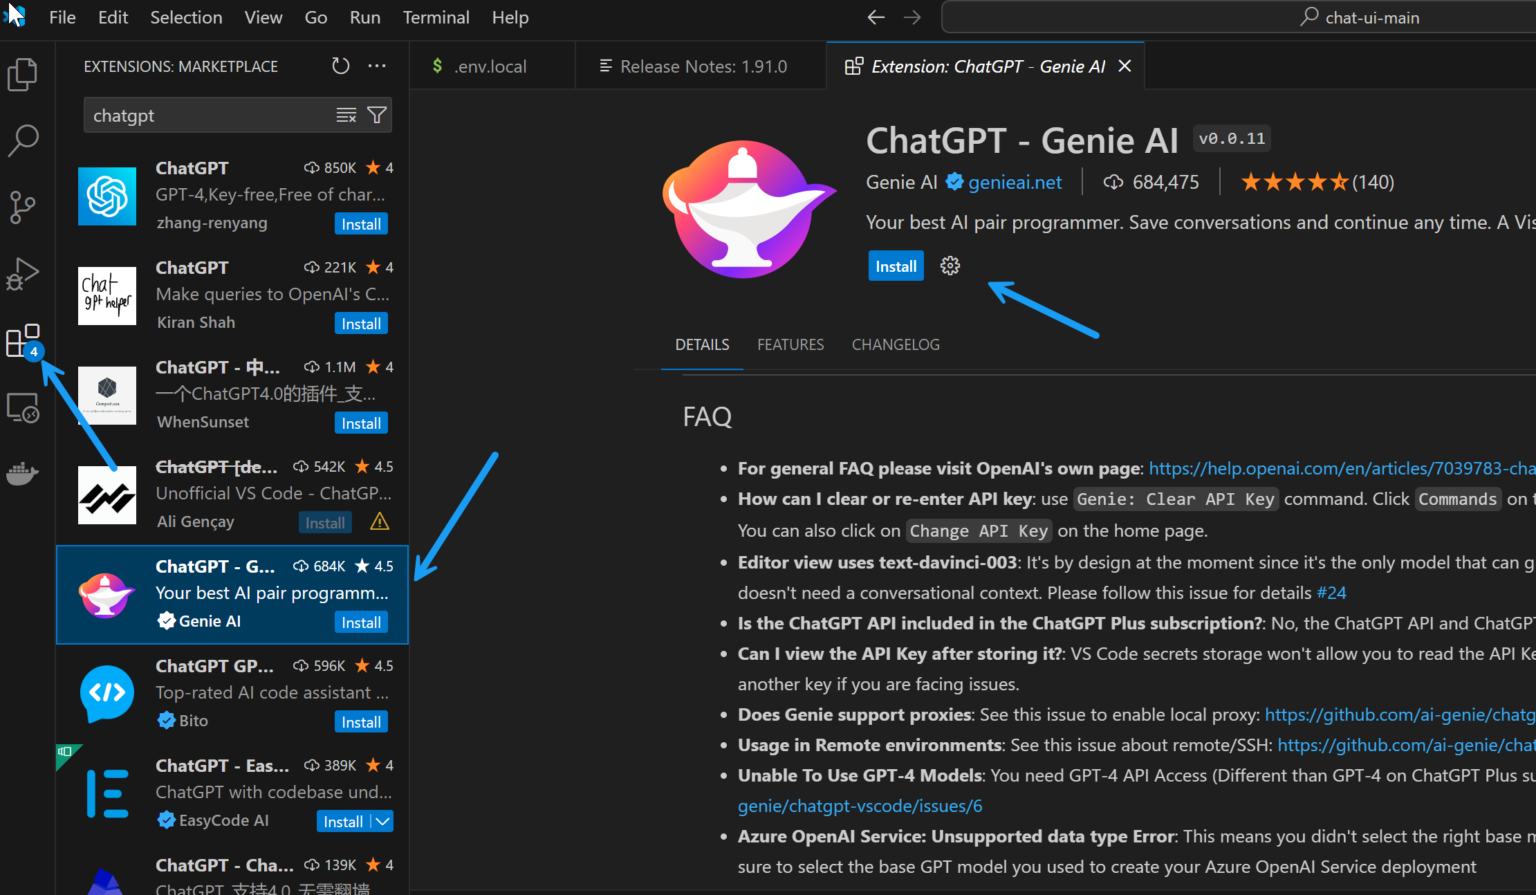Screen dimensions: 1536x895
Task: Open the Manage gear next to Install
Action: pos(949,265)
